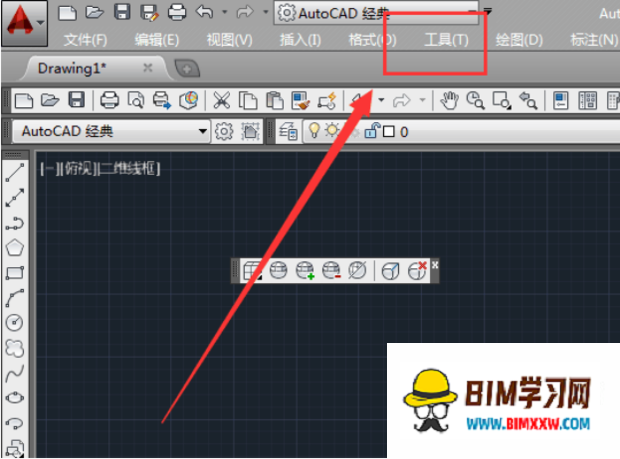This screenshot has width=620, height=459.
Task: Toggle the layer light bulb on/off
Action: pos(312,131)
